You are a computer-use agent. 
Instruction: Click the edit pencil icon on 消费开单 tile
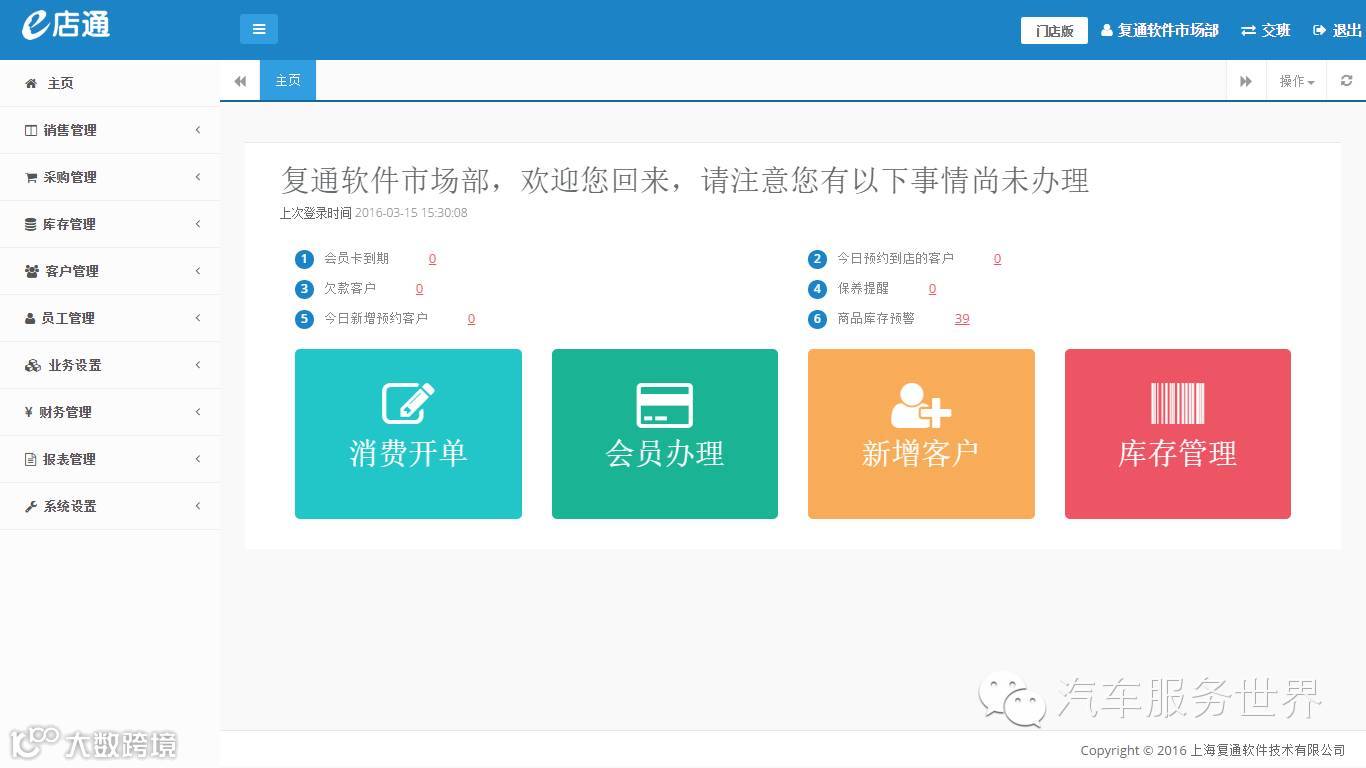[408, 404]
